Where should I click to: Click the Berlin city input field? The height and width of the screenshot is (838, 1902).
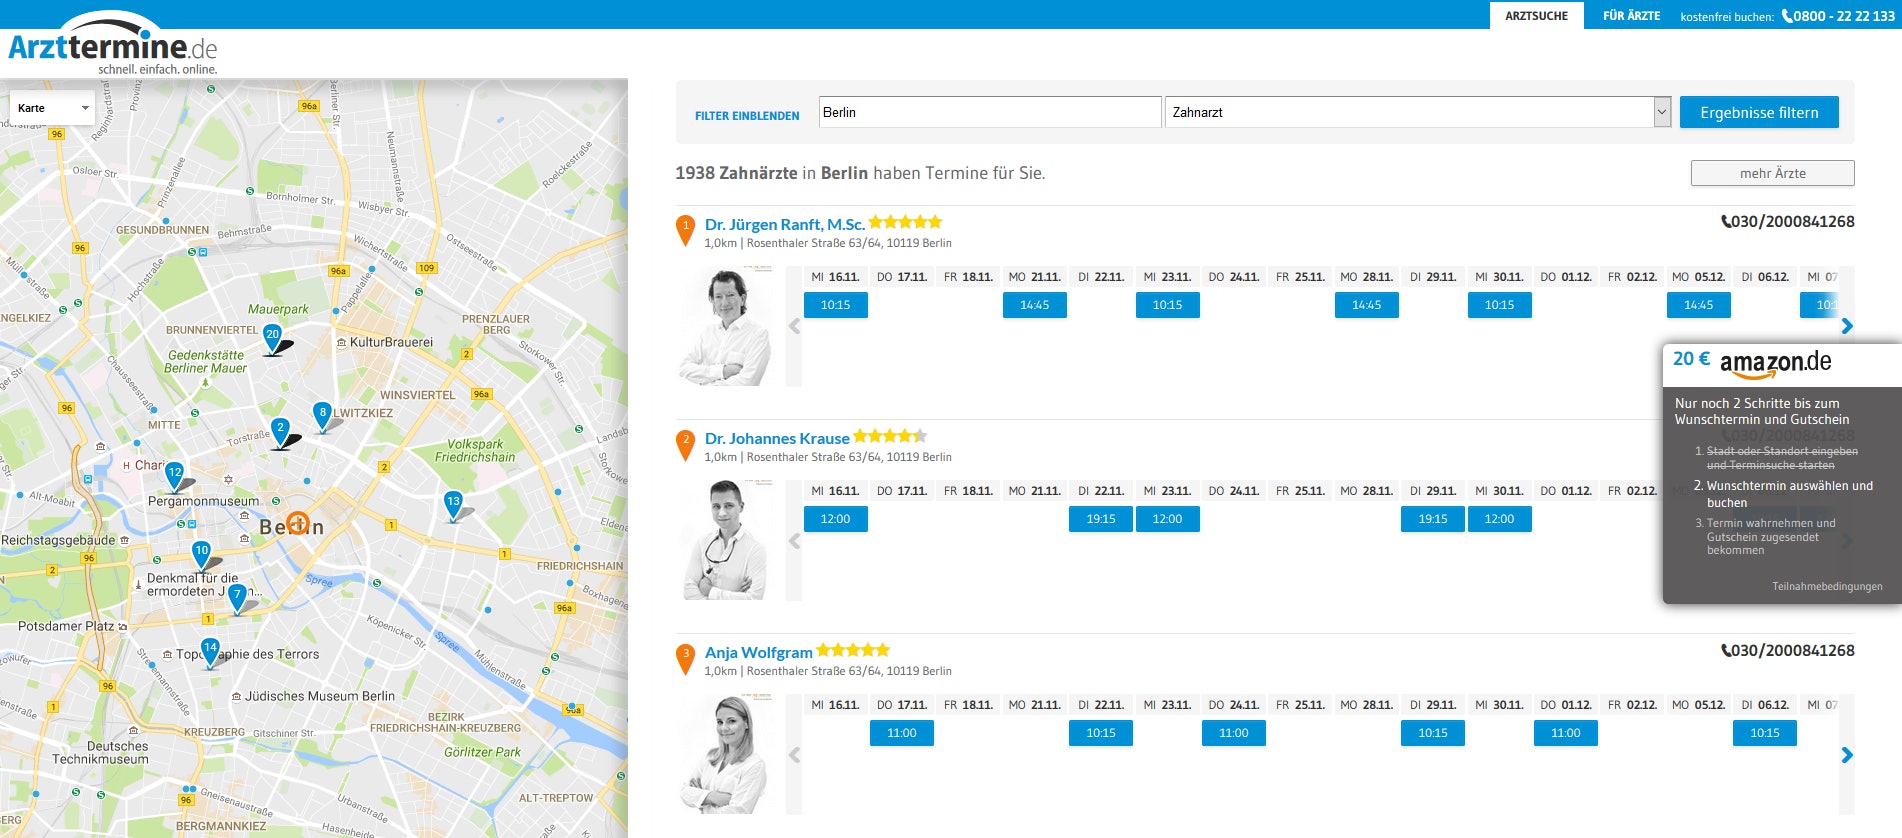click(x=989, y=112)
